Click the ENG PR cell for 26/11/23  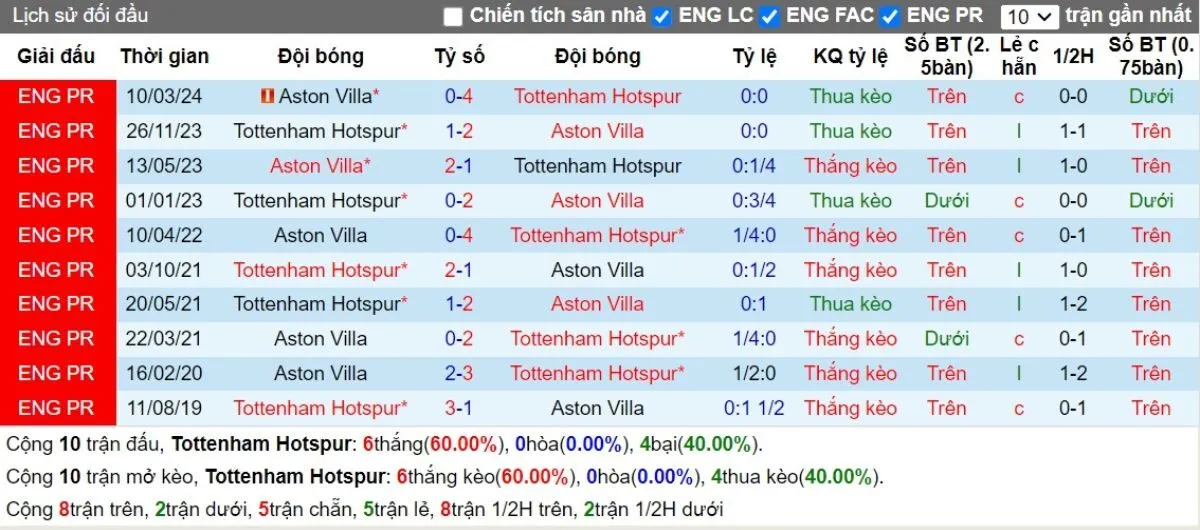pos(56,131)
